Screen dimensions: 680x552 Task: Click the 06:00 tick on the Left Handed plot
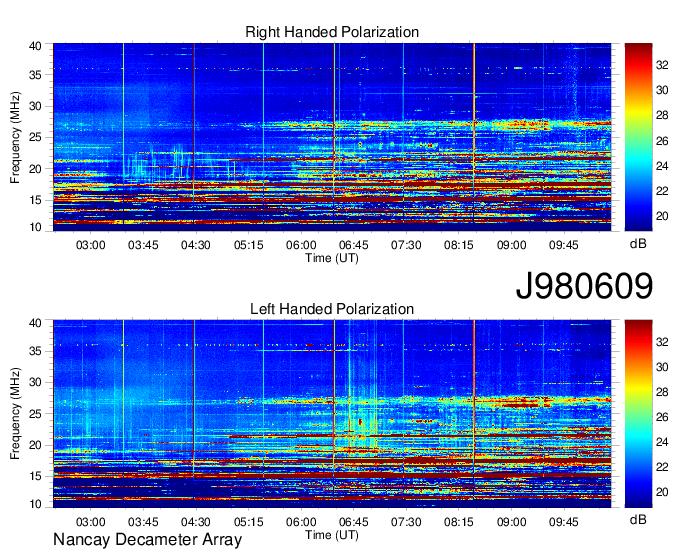pyautogui.click(x=301, y=522)
